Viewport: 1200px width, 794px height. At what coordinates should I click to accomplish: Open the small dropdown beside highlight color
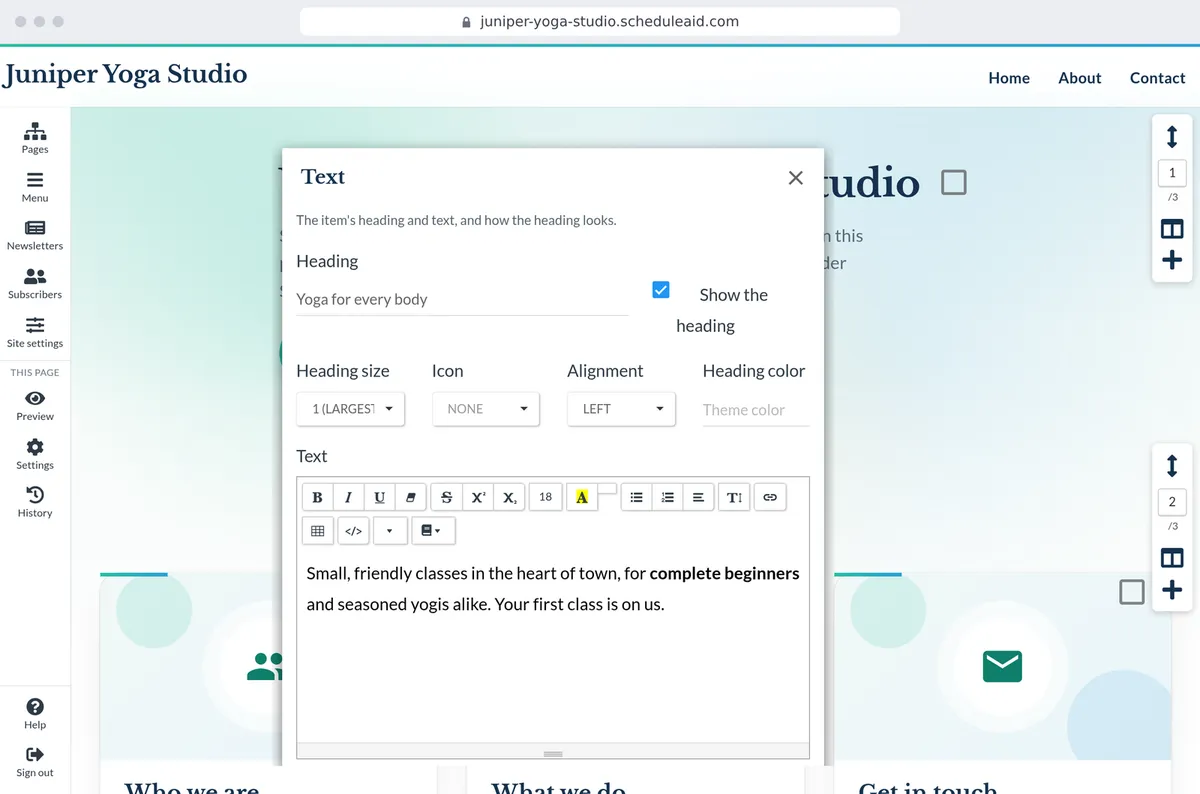[607, 489]
